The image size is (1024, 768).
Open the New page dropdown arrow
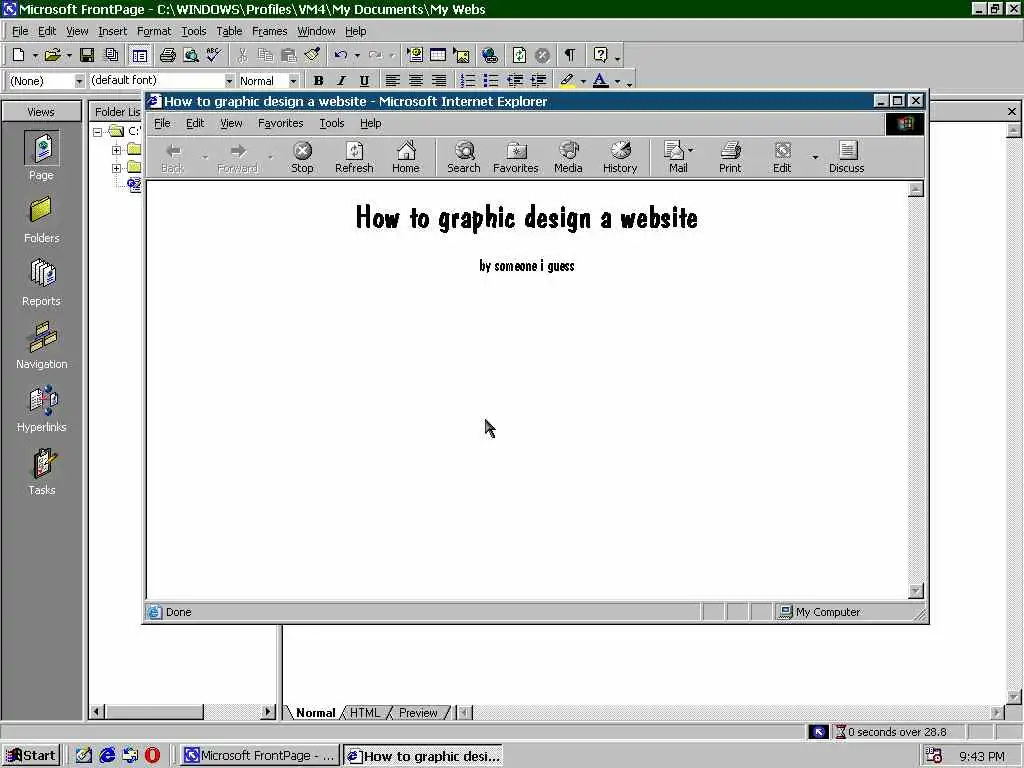[x=35, y=56]
